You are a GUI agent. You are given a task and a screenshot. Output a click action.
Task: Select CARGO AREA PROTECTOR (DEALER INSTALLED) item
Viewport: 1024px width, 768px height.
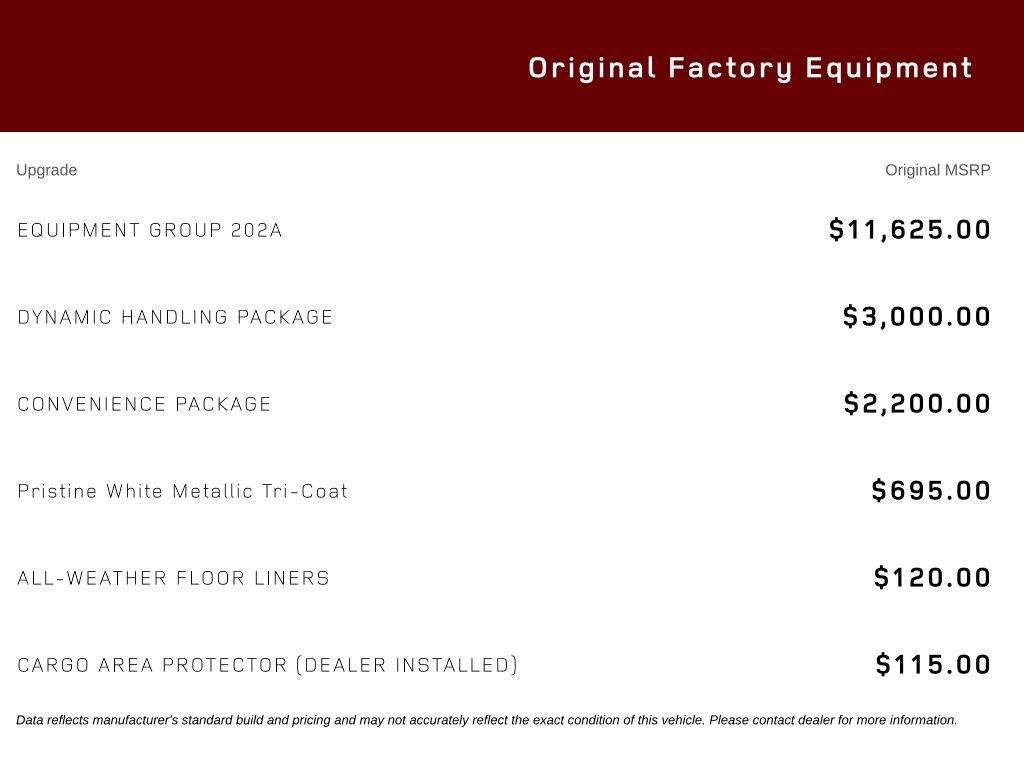pyautogui.click(x=267, y=665)
